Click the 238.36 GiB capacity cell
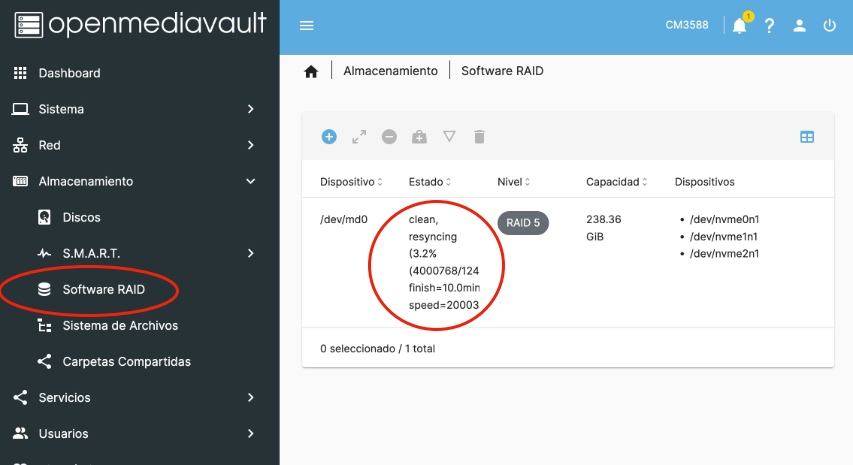The image size is (853, 465). (x=603, y=228)
